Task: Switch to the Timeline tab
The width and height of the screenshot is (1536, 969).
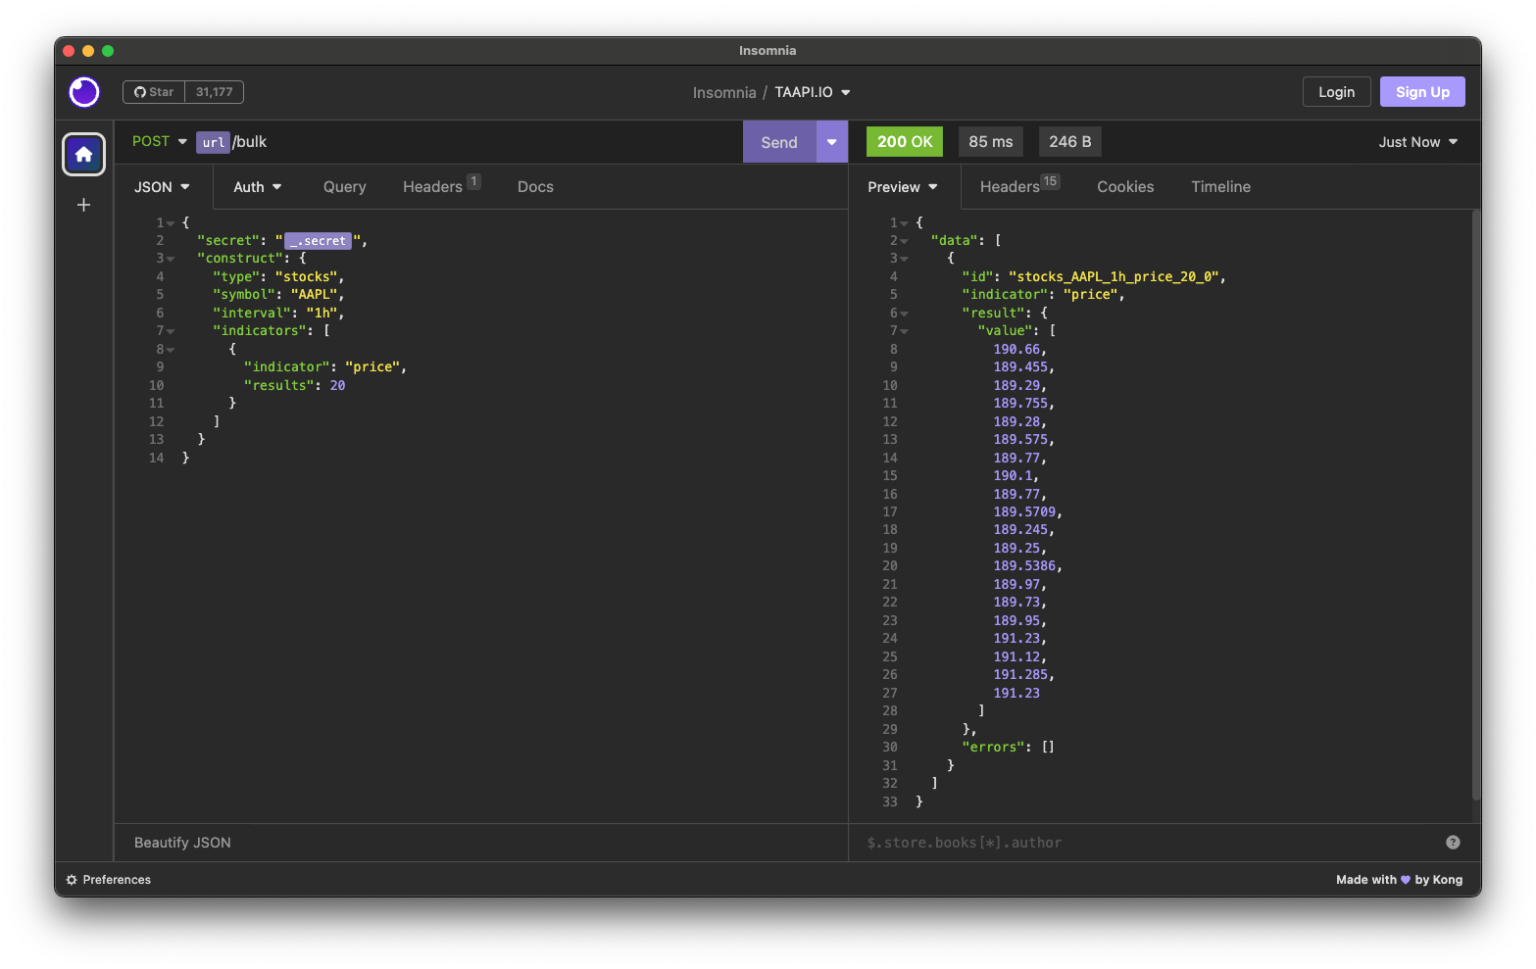Action: click(1220, 187)
